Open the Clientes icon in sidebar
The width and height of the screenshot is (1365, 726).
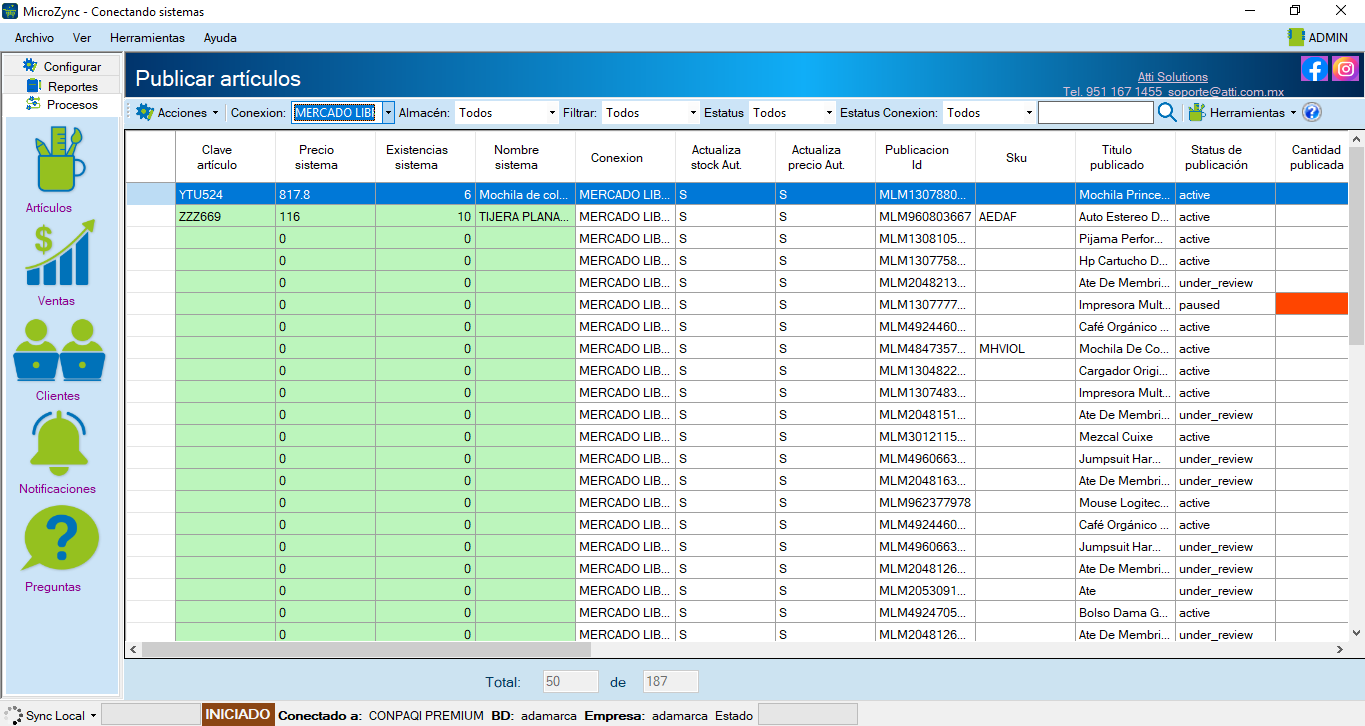[59, 350]
